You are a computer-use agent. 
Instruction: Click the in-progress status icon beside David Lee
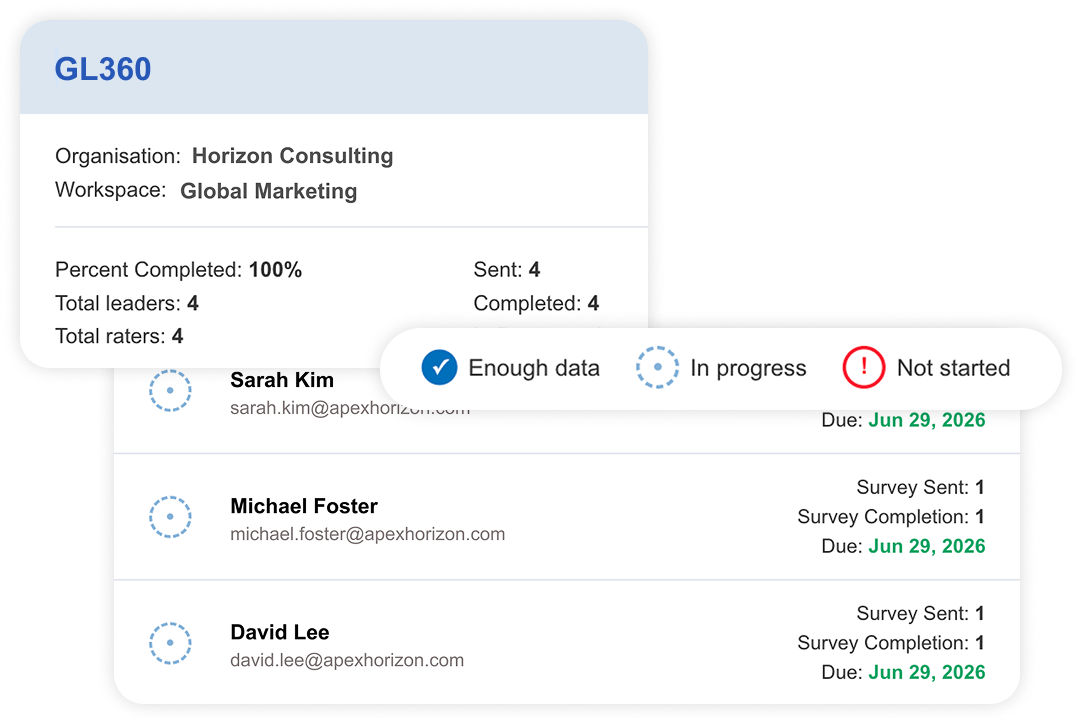coord(170,643)
